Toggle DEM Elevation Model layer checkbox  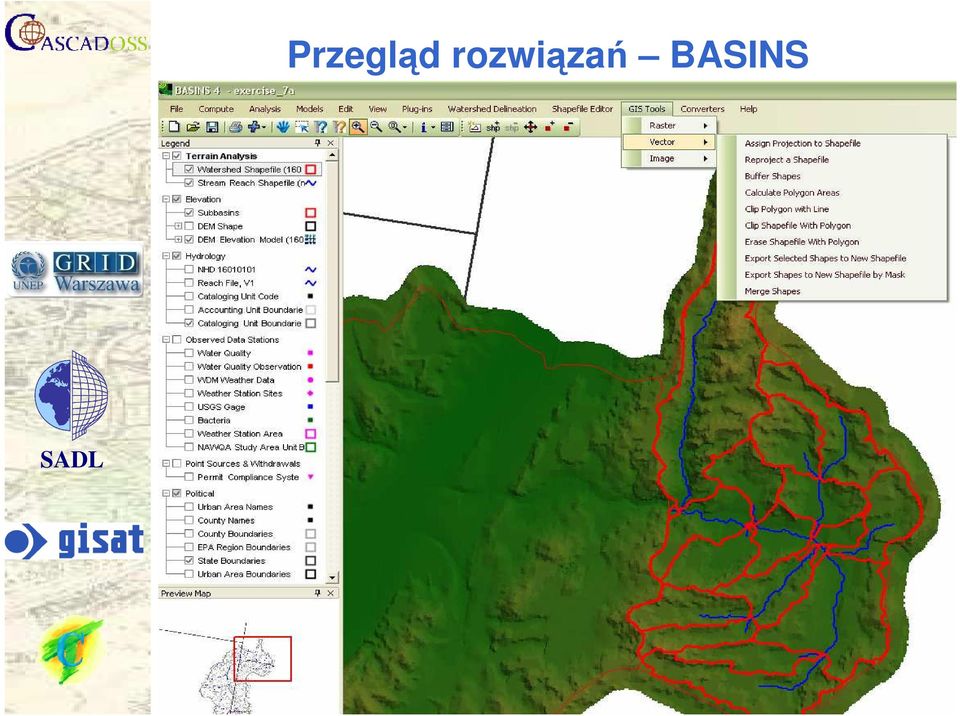point(189,239)
